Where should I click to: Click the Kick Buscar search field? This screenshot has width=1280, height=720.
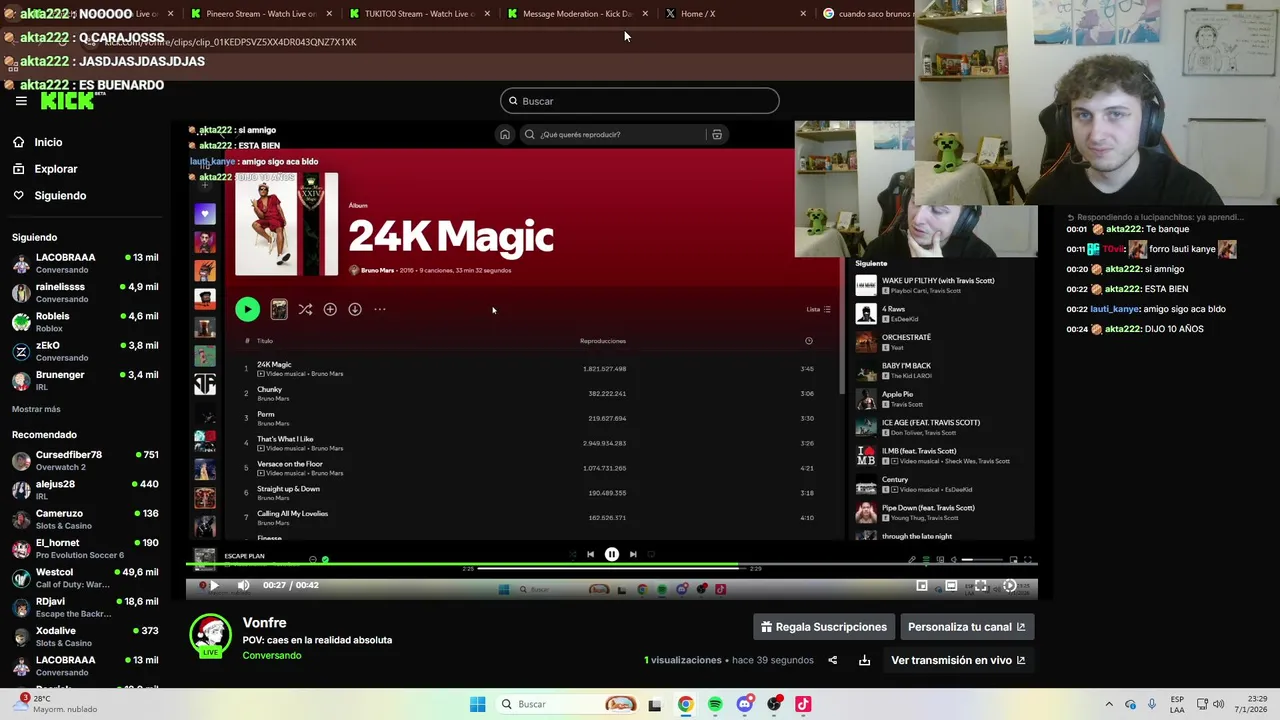tap(640, 101)
